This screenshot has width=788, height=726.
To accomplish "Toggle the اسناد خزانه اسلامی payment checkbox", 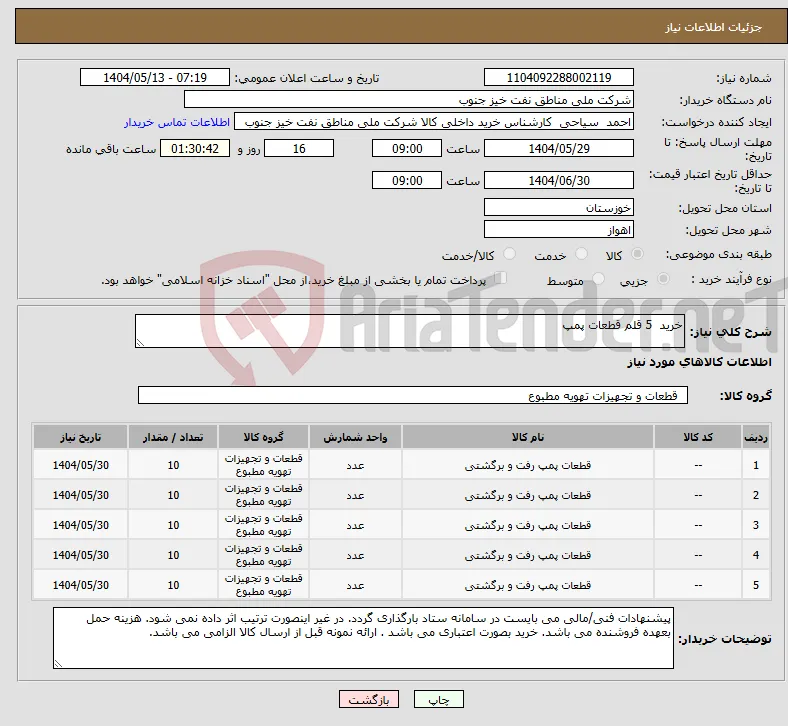I will [x=501, y=278].
